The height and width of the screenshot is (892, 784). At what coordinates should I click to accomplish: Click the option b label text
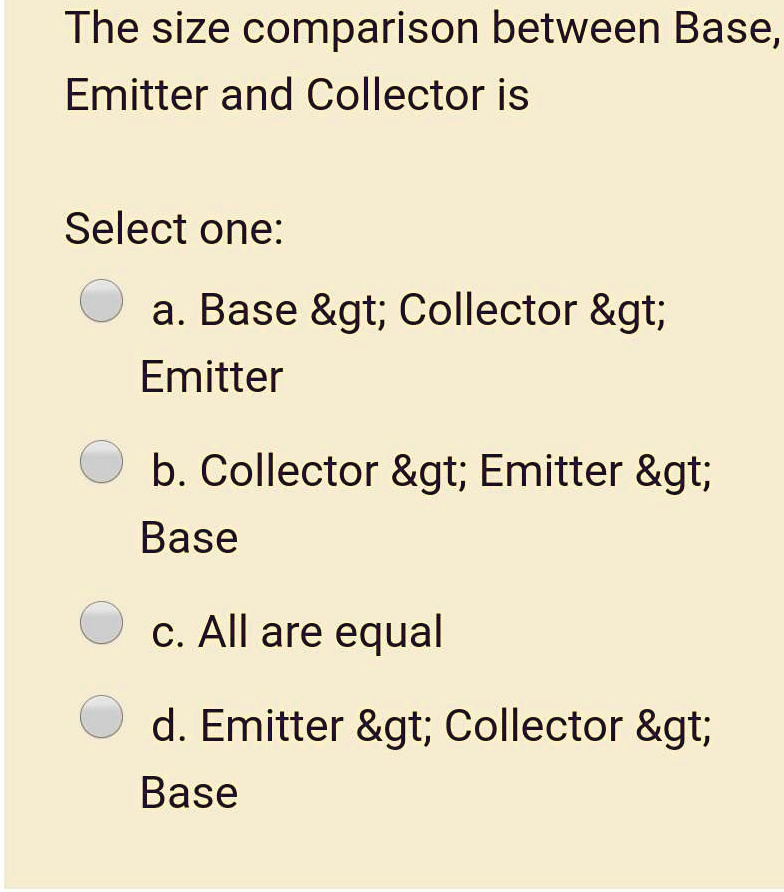430,470
